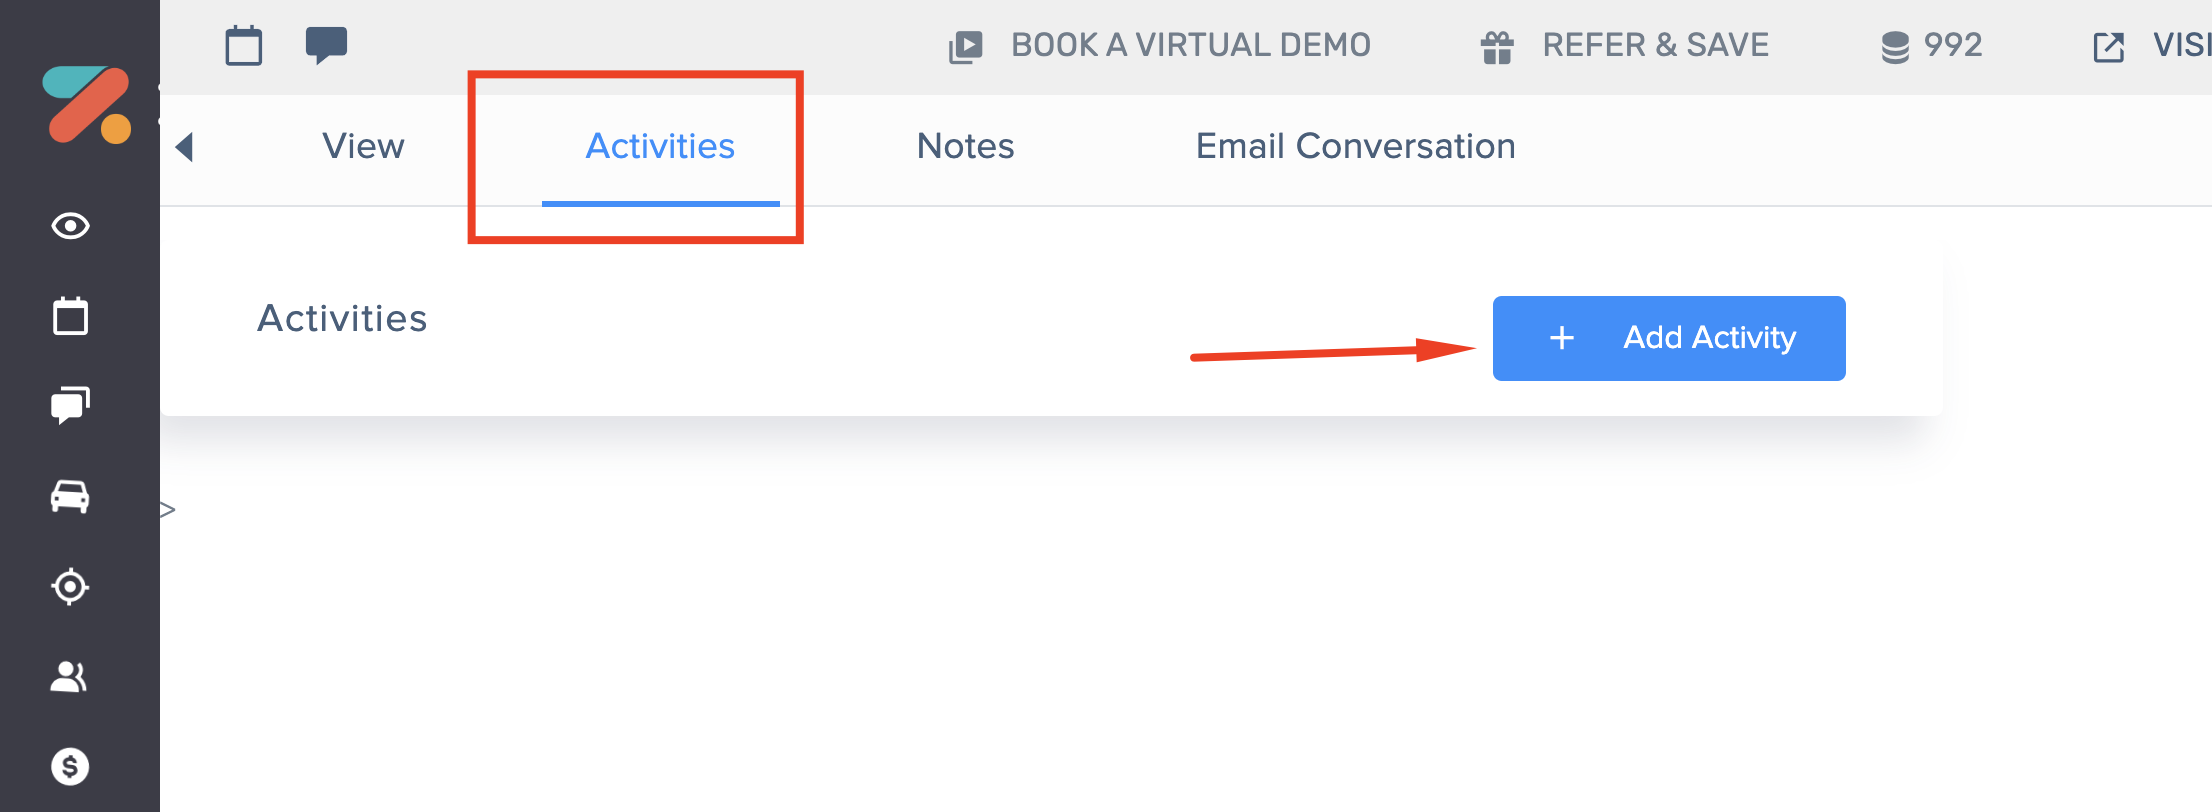Viewport: 2212px width, 812px height.
Task: Click the target crosshair icon in sidebar
Action: click(x=70, y=586)
